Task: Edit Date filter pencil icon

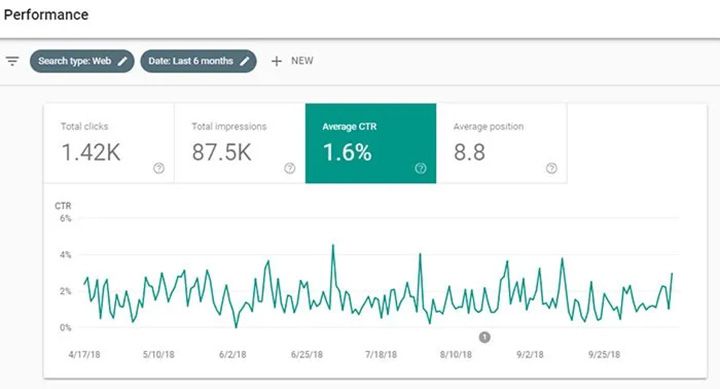Action: pos(245,61)
